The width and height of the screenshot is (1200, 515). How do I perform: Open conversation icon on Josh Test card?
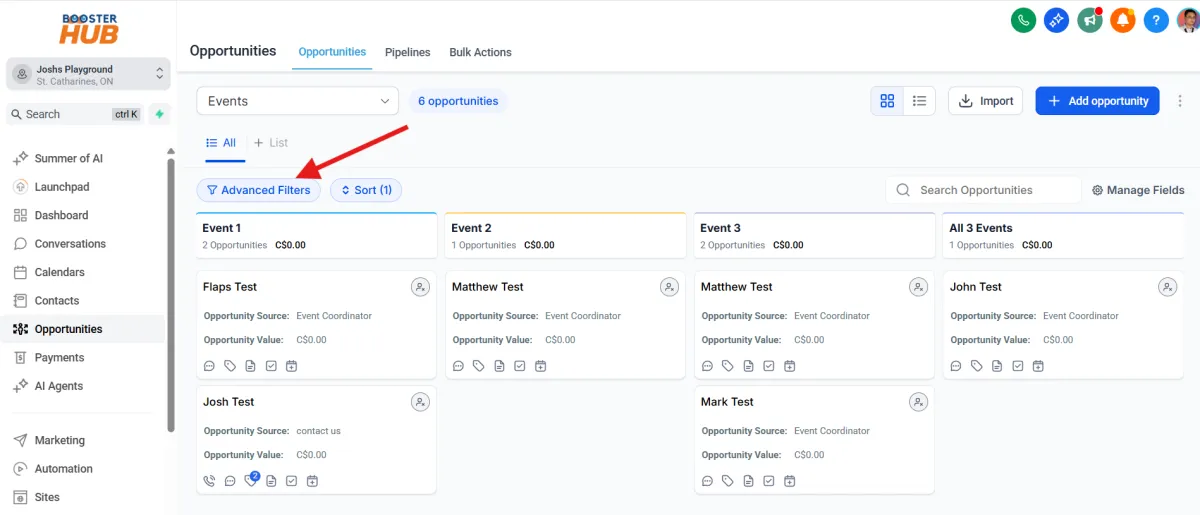click(230, 481)
